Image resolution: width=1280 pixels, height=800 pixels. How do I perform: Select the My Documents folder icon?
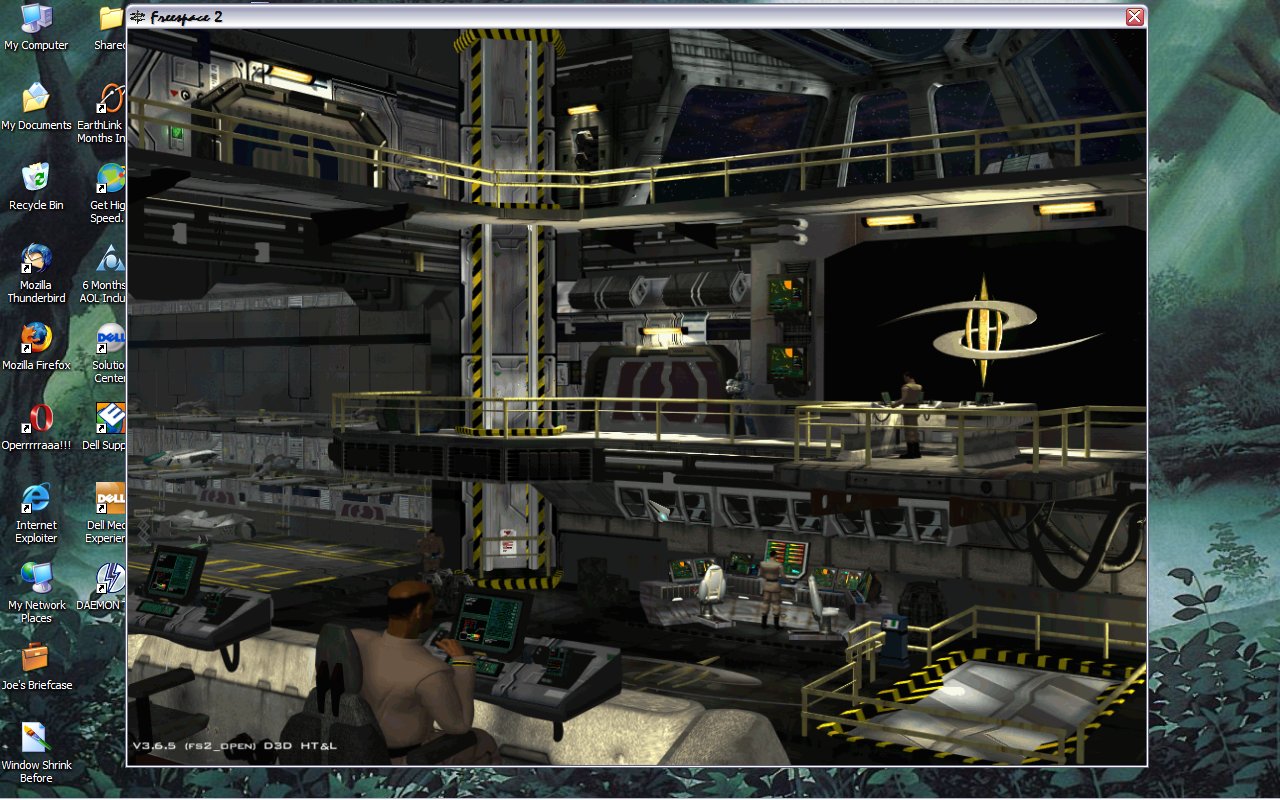tap(36, 107)
